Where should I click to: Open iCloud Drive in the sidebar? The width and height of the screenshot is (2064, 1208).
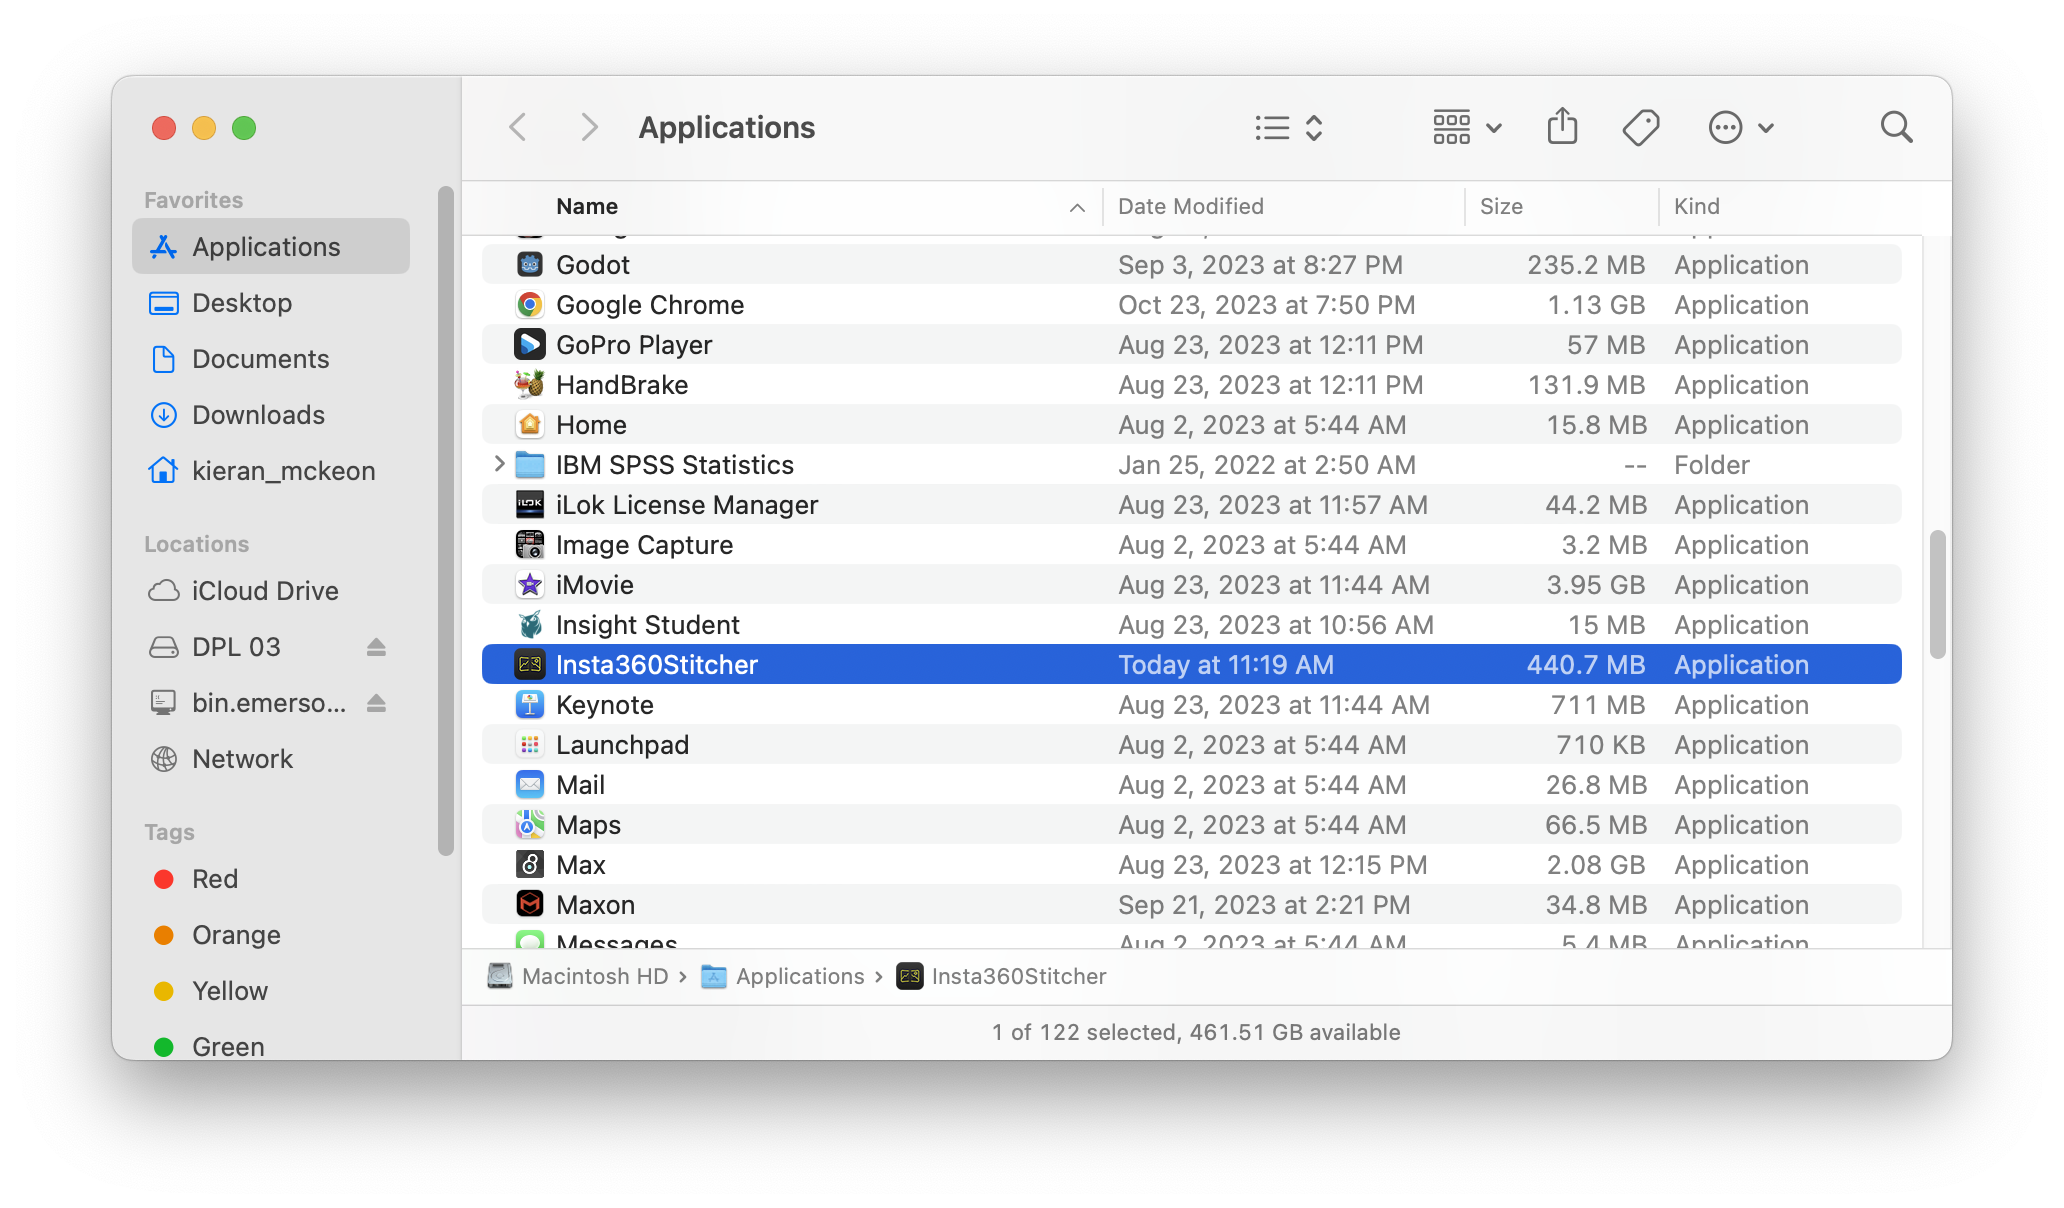271,590
